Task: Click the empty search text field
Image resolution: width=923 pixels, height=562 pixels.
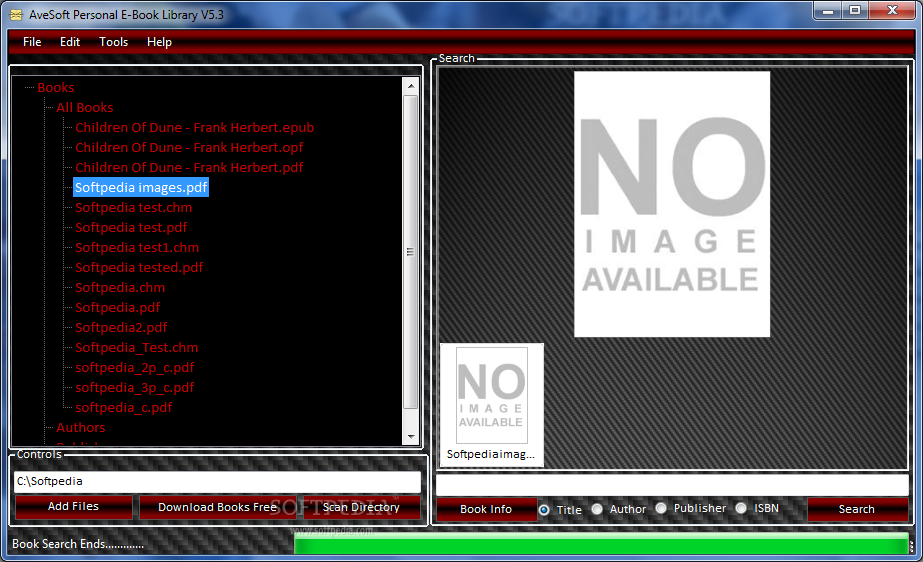Action: coord(672,485)
